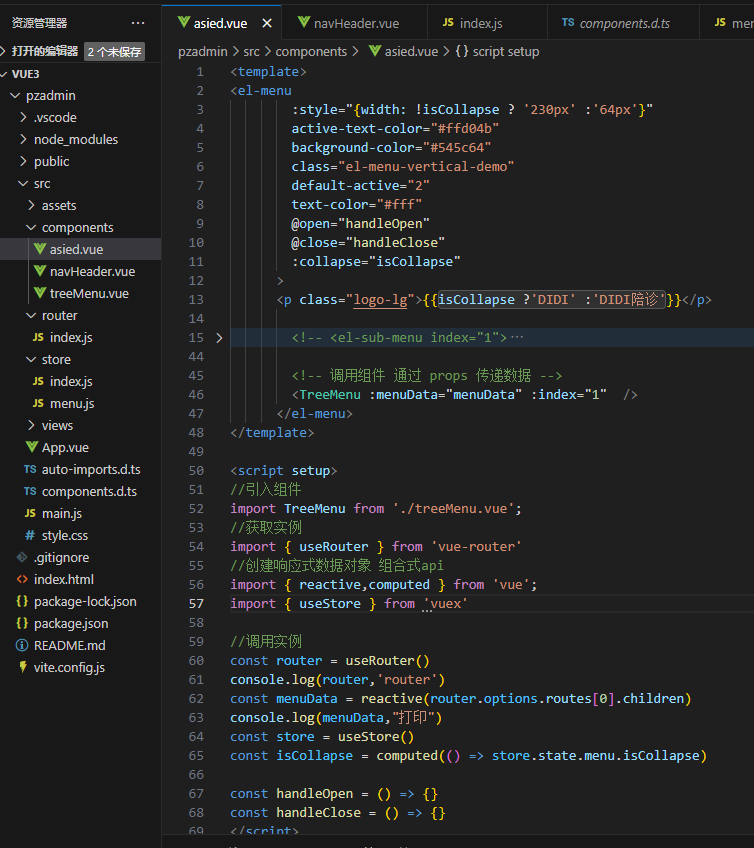
Task: Click git icon beside .gitignore
Action: click(22, 557)
